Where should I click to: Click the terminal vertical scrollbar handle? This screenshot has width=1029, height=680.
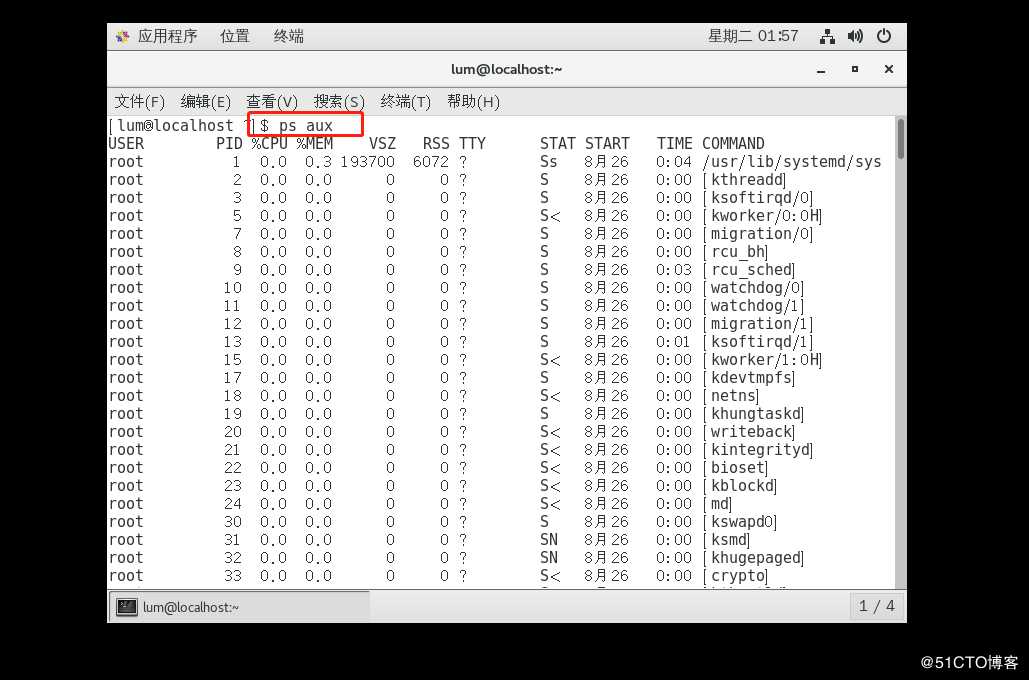(x=901, y=138)
